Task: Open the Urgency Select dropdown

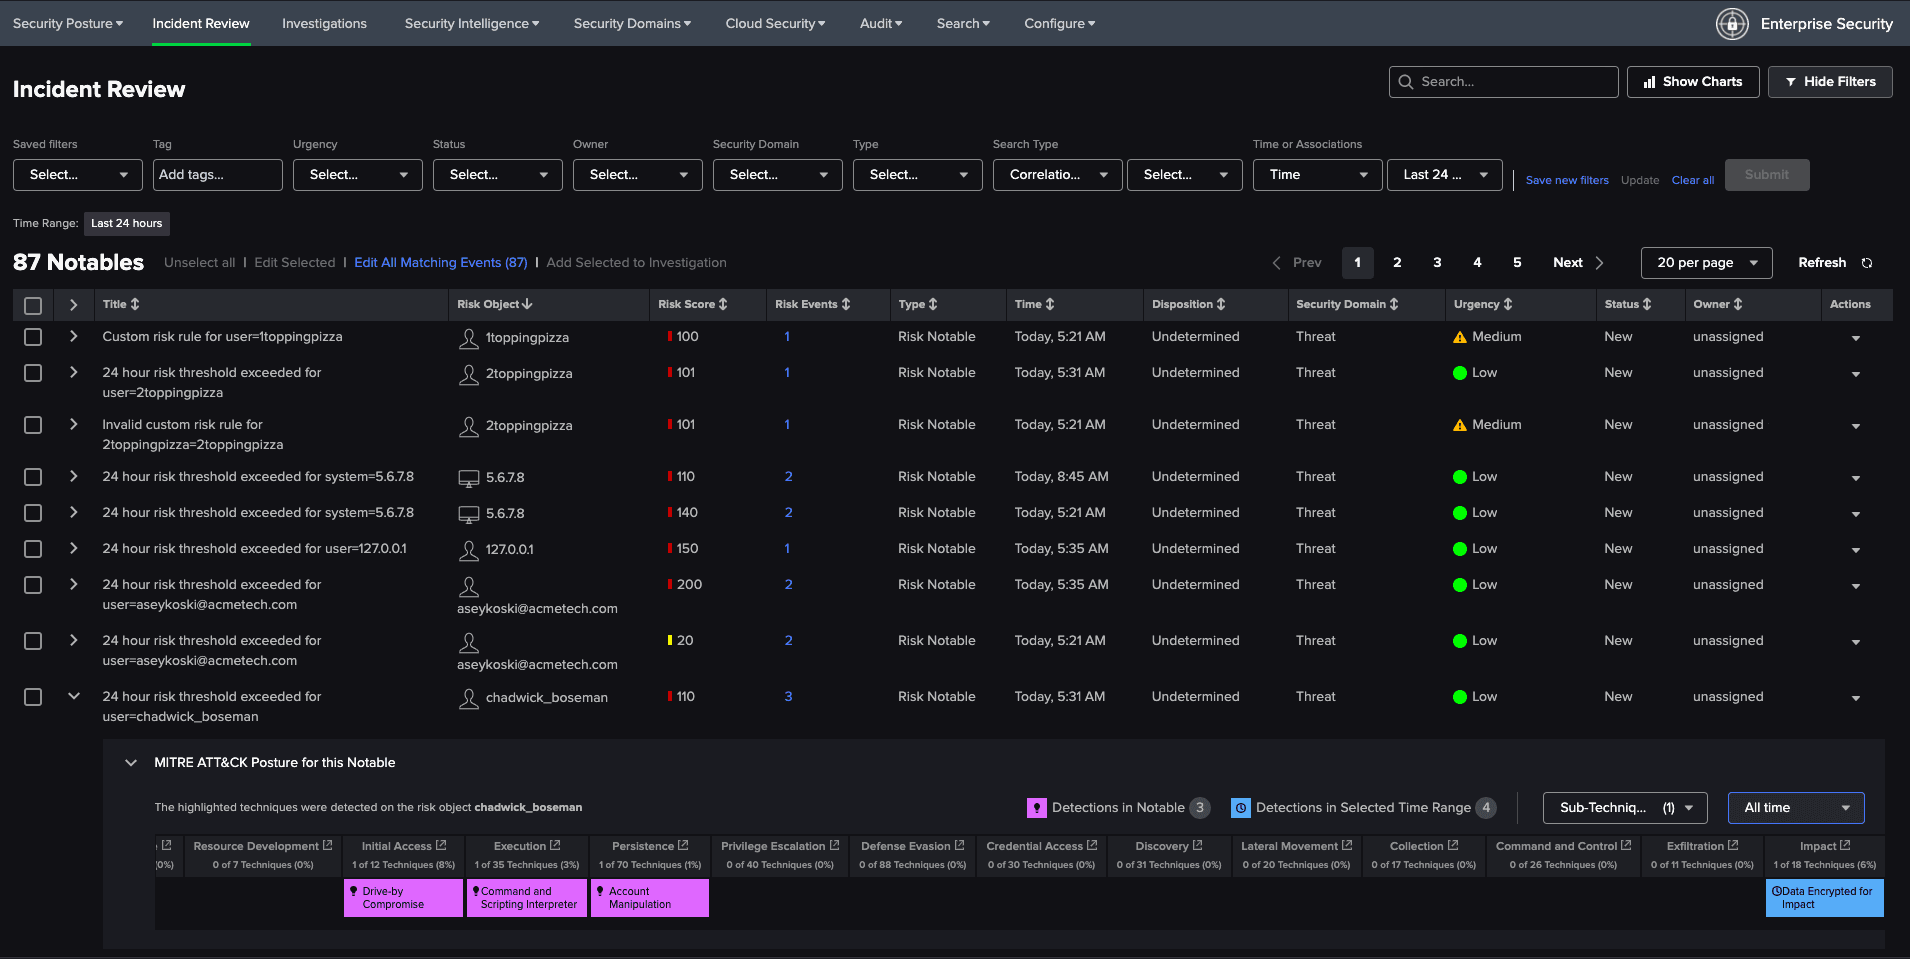Action: (x=357, y=174)
